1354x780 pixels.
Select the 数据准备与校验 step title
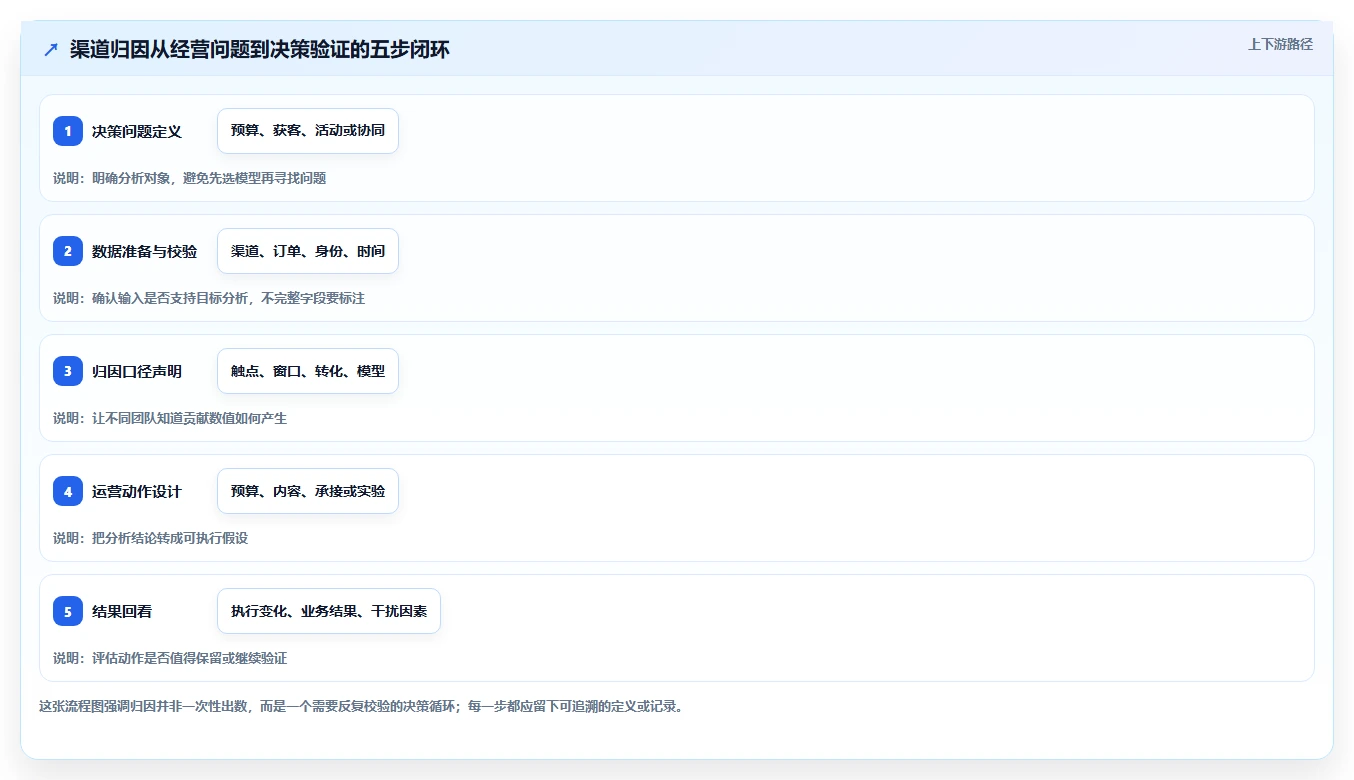[x=145, y=251]
